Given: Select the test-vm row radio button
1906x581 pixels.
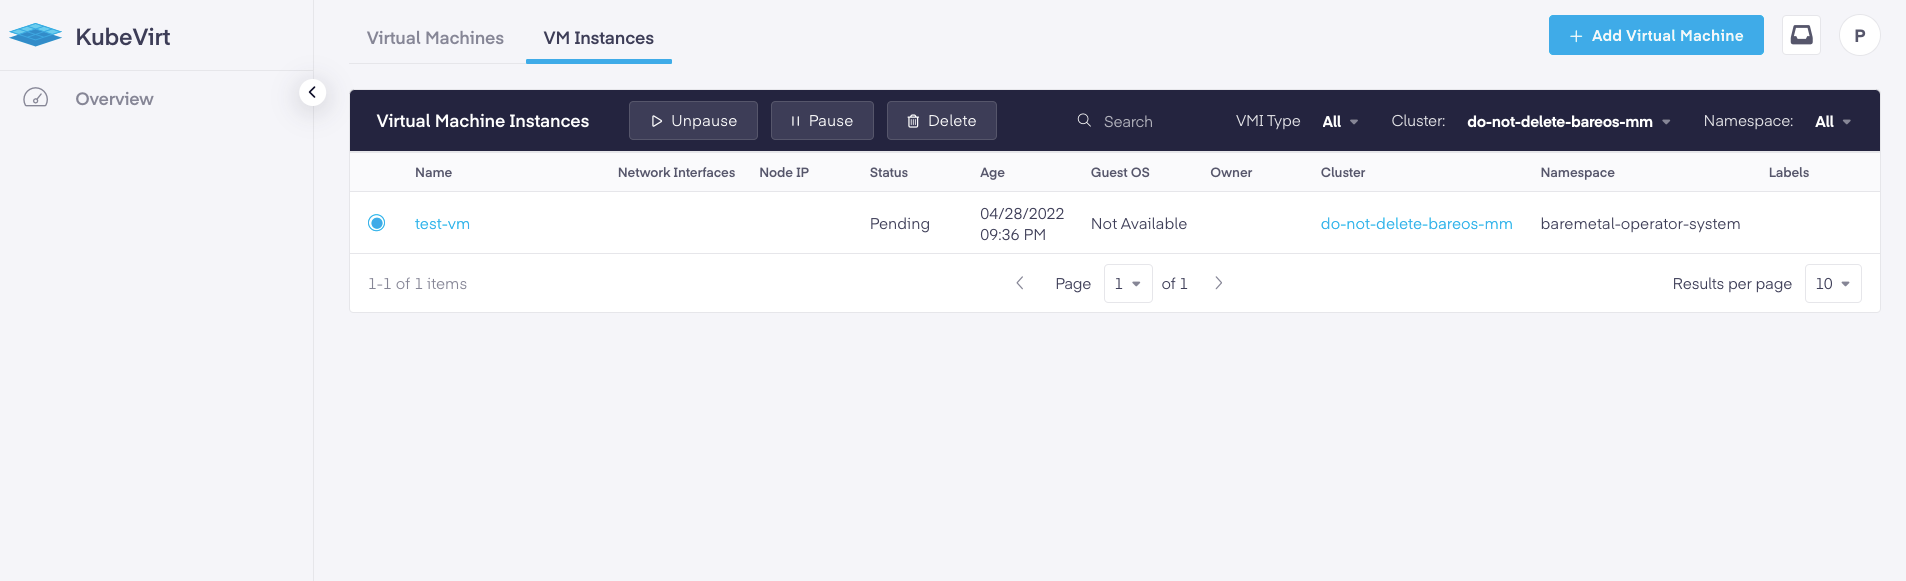Looking at the screenshot, I should pos(376,222).
